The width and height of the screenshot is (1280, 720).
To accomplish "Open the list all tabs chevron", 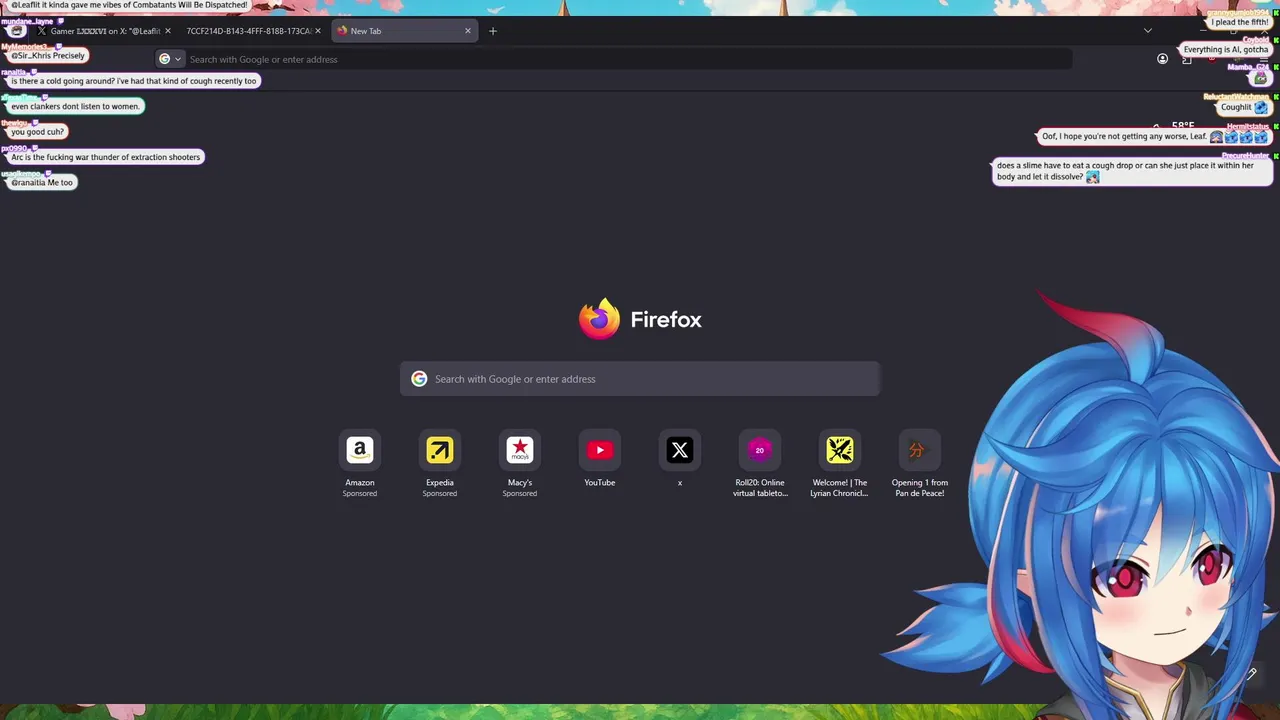I will pyautogui.click(x=1147, y=30).
